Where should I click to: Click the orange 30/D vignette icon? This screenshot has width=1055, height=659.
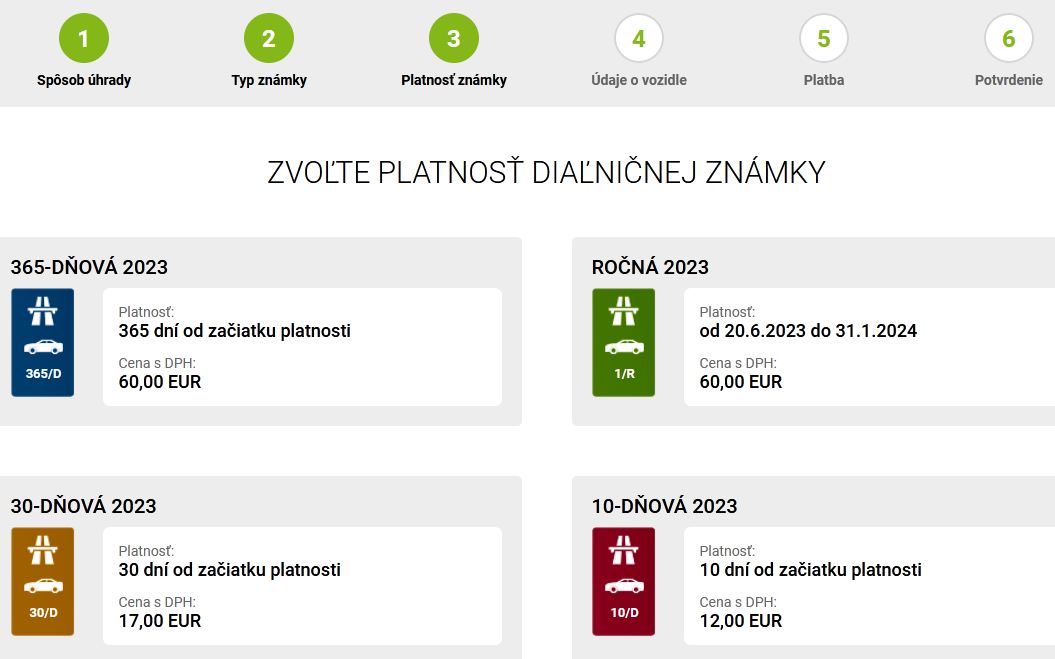pos(42,581)
